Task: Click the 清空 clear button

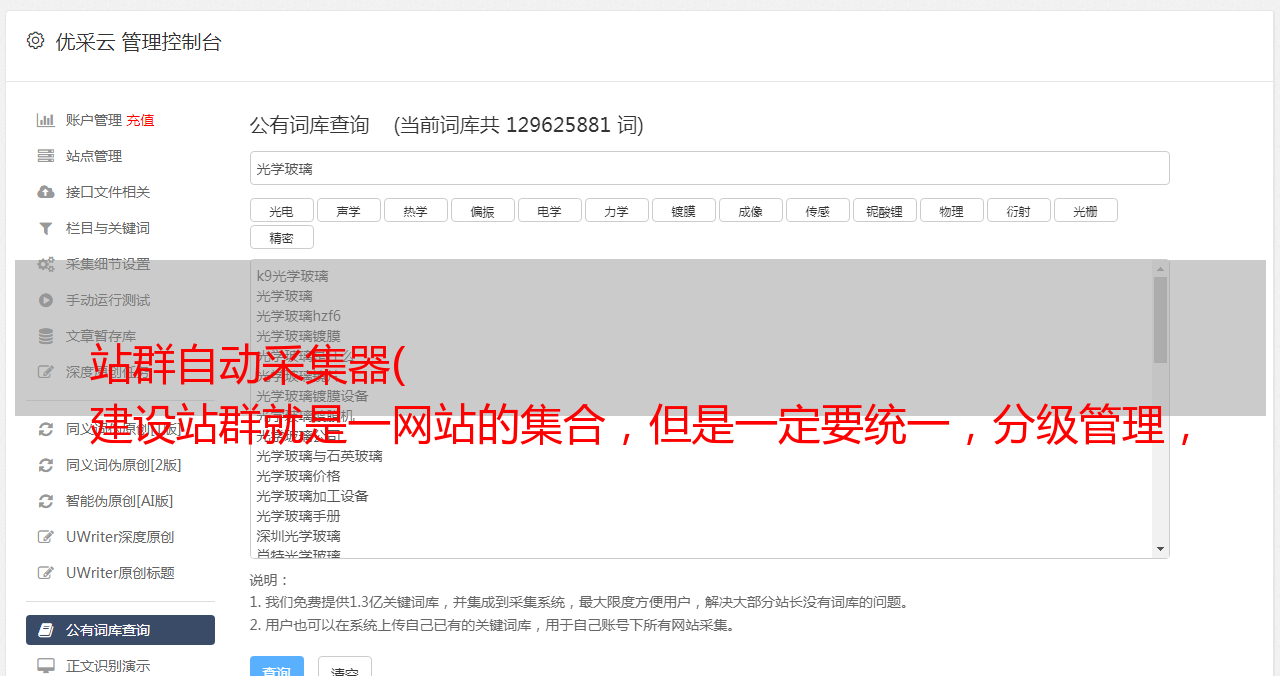Action: pos(345,667)
